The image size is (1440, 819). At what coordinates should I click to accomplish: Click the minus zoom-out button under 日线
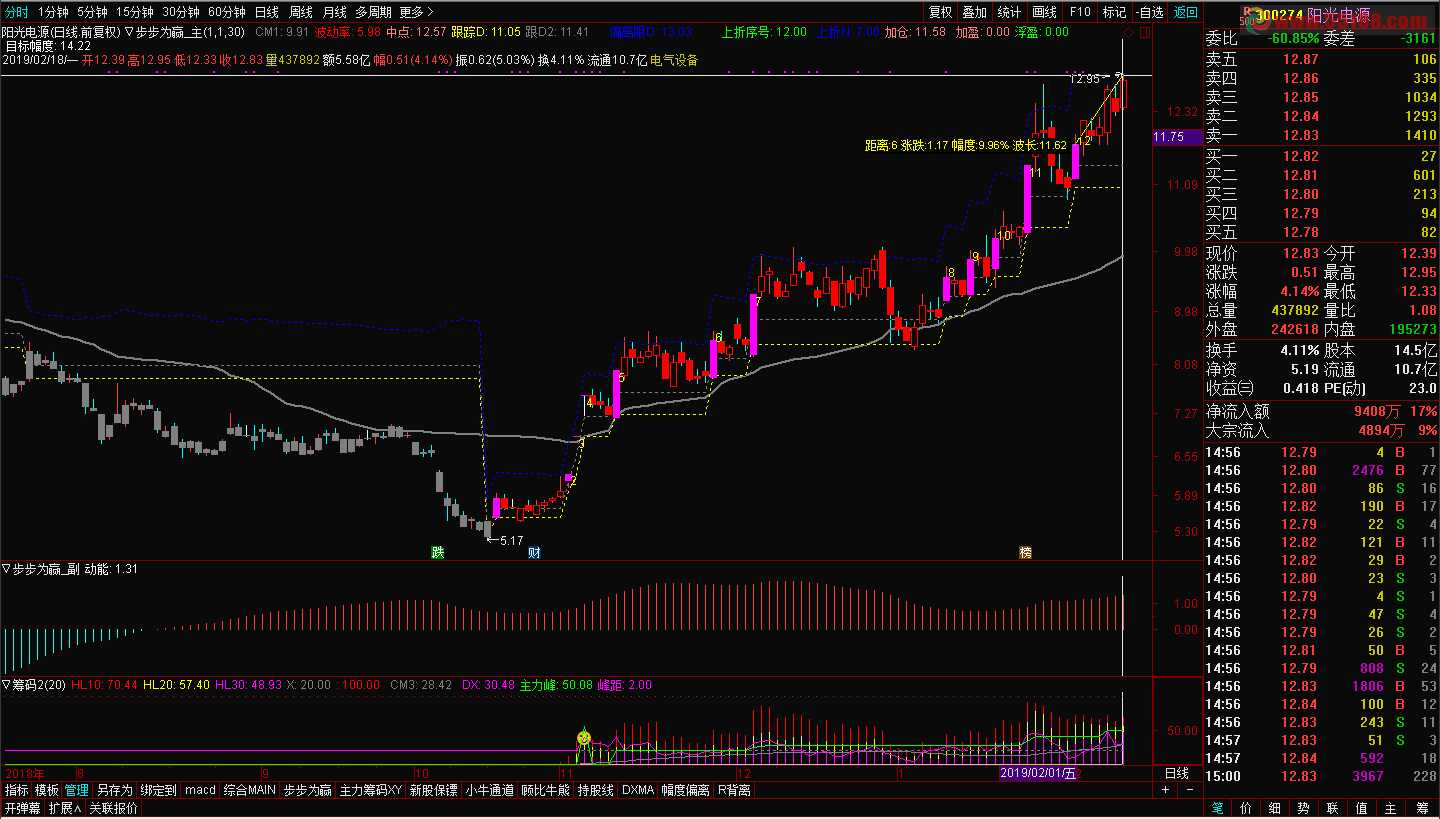pyautogui.click(x=1191, y=790)
